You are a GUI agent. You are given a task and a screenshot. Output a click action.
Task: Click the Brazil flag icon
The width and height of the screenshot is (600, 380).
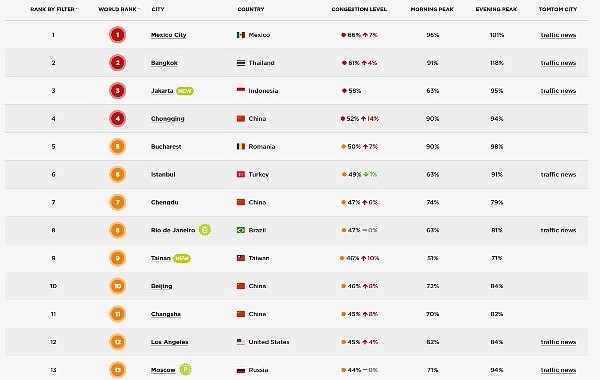pos(241,230)
